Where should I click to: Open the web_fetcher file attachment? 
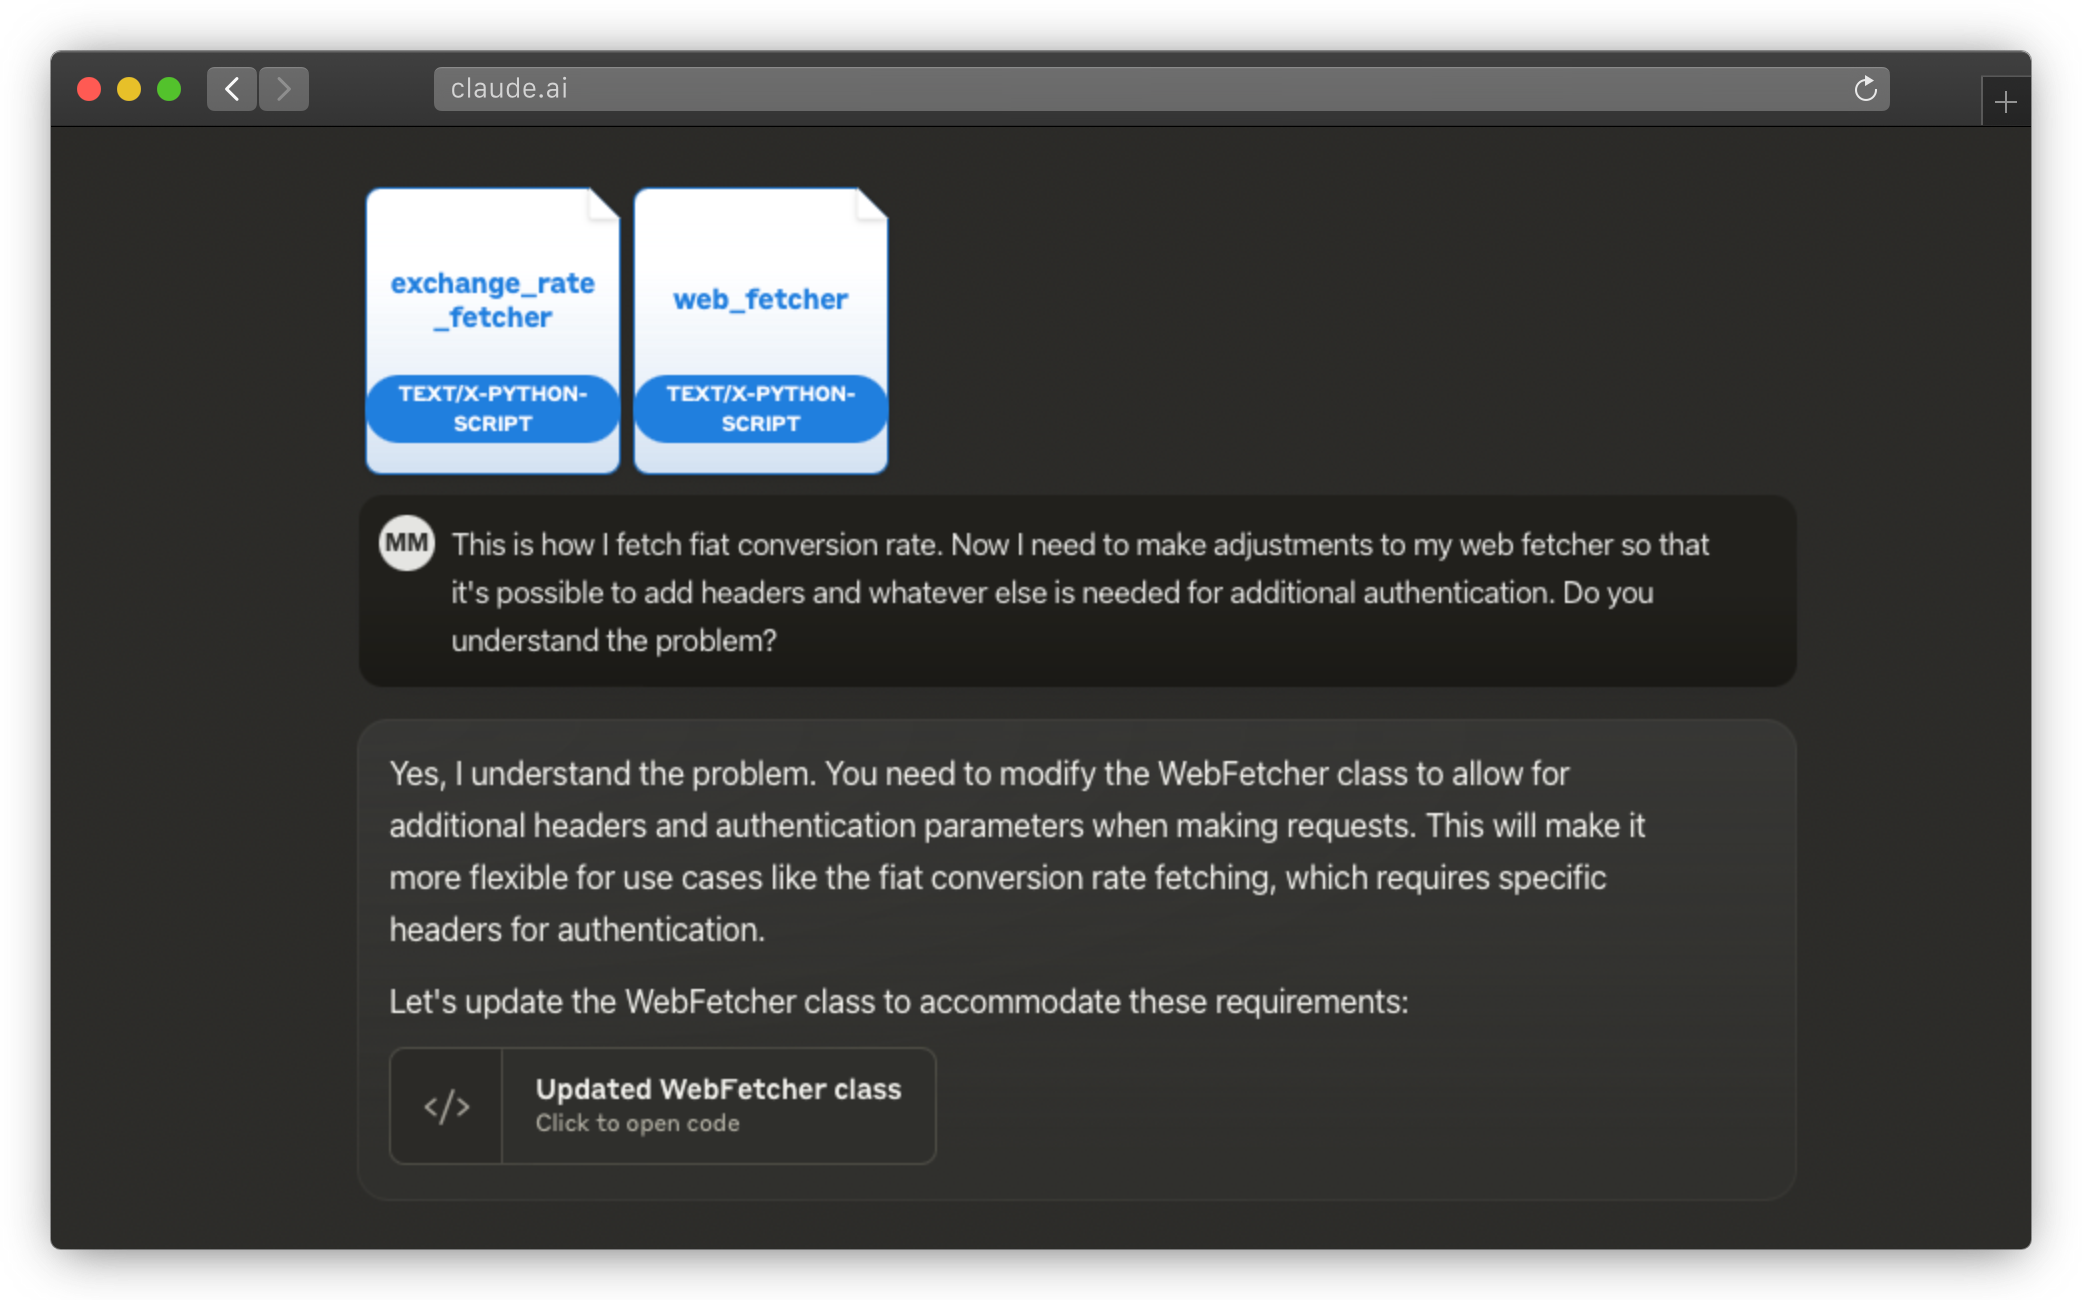point(761,330)
